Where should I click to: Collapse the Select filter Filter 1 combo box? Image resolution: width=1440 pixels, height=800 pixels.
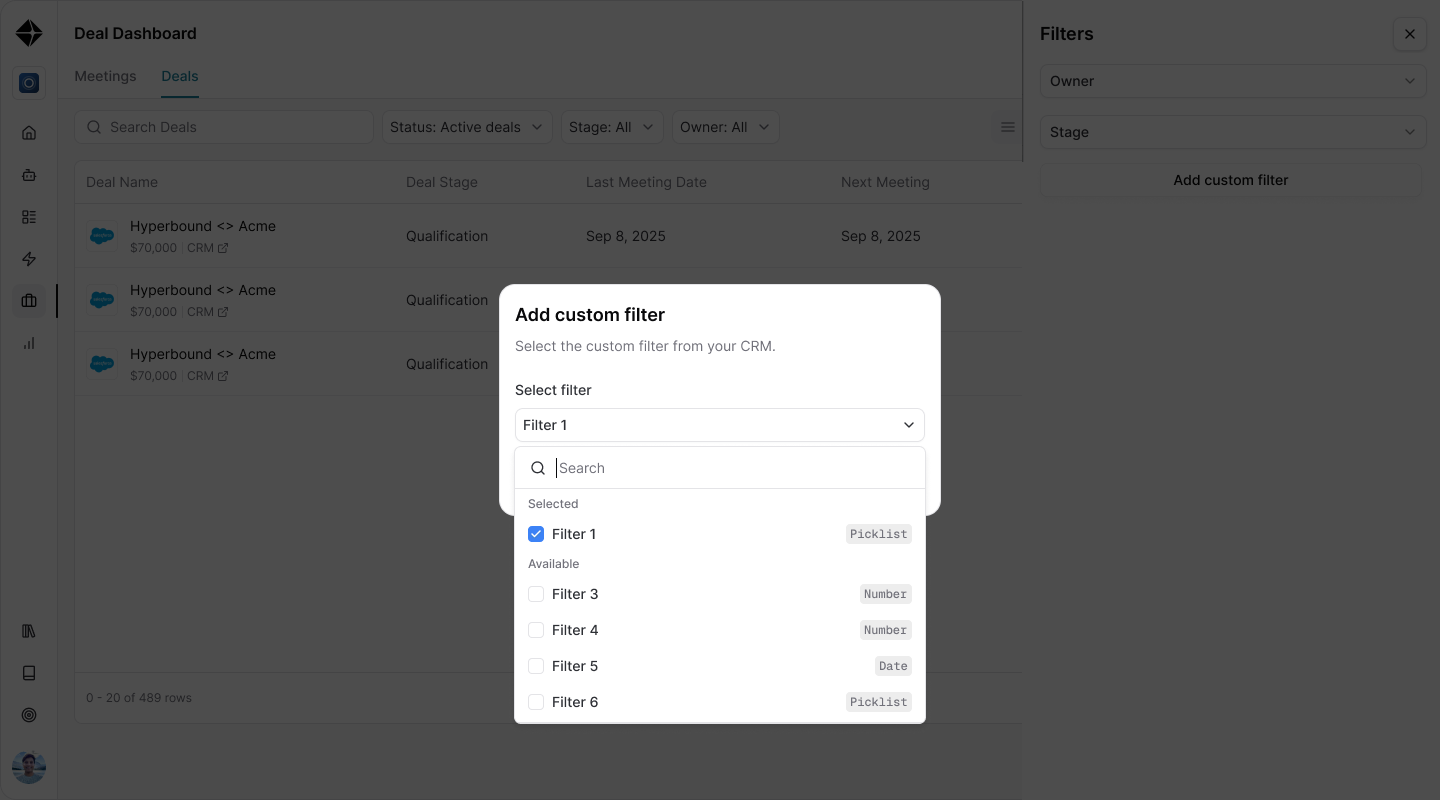pyautogui.click(x=720, y=425)
